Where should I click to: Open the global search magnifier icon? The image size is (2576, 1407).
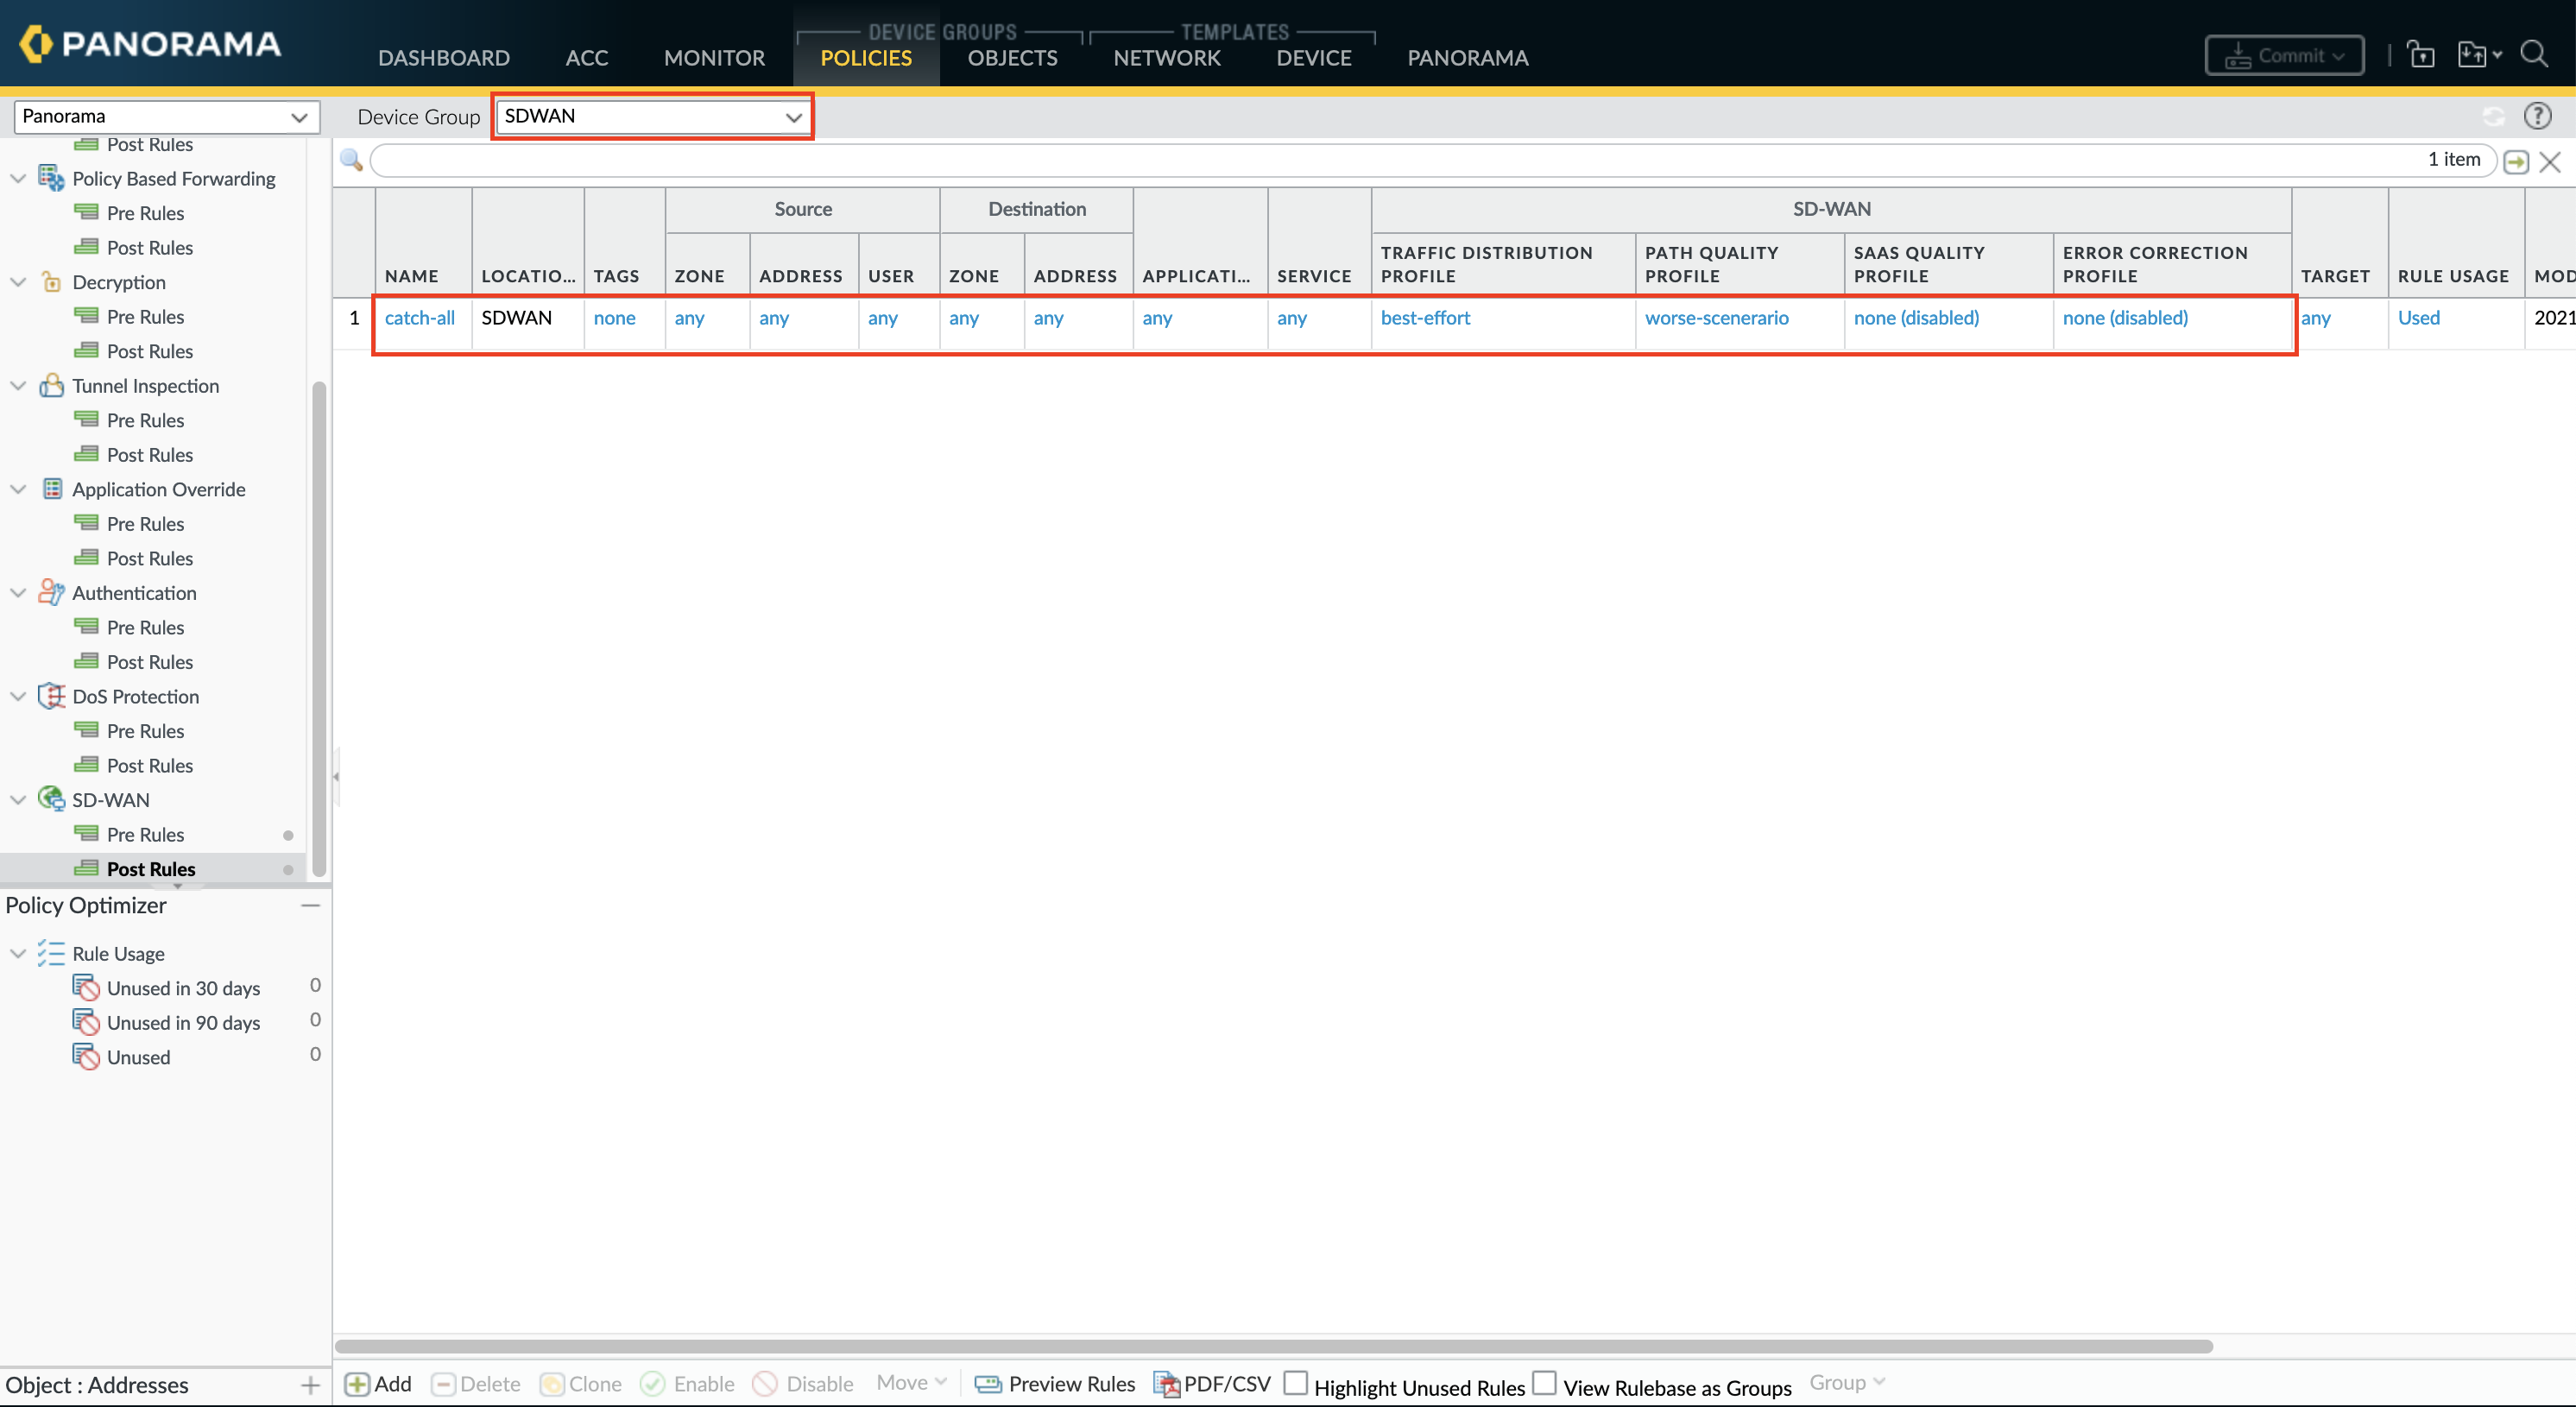pyautogui.click(x=2533, y=54)
